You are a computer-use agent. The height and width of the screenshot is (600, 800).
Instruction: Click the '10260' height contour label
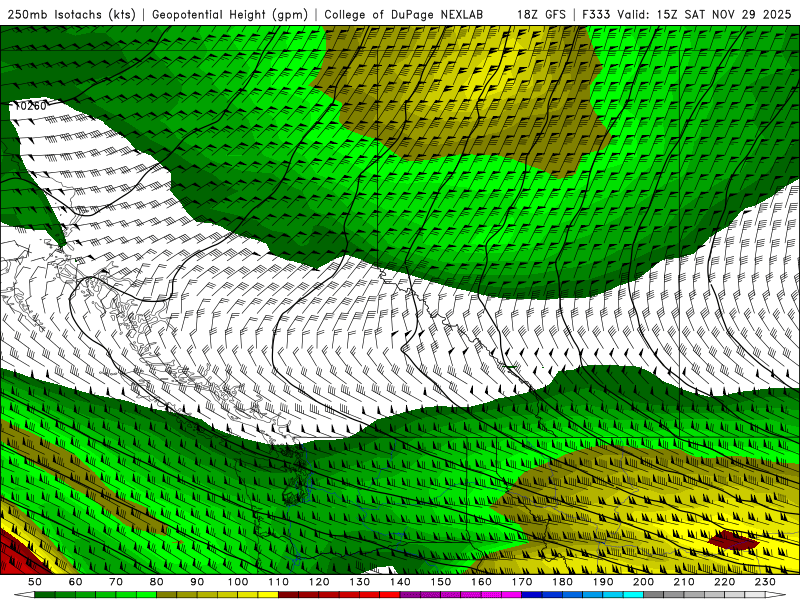31,106
